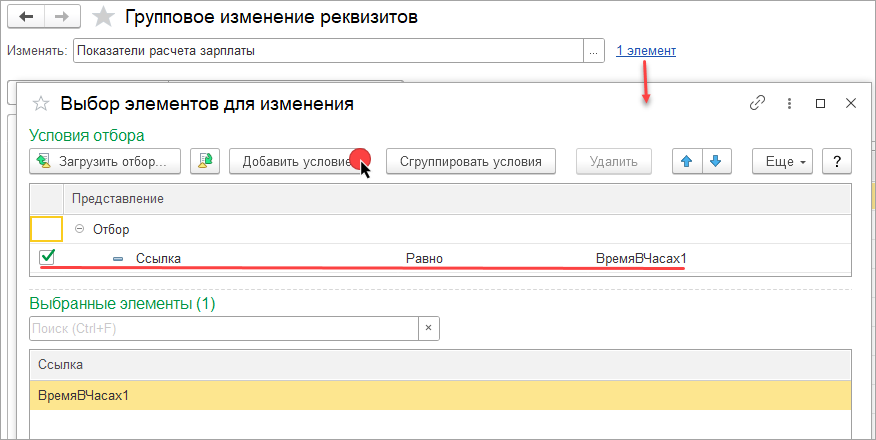
Task: Click the Изменять field with Показатели расчета зарплаты
Action: pyautogui.click(x=328, y=51)
